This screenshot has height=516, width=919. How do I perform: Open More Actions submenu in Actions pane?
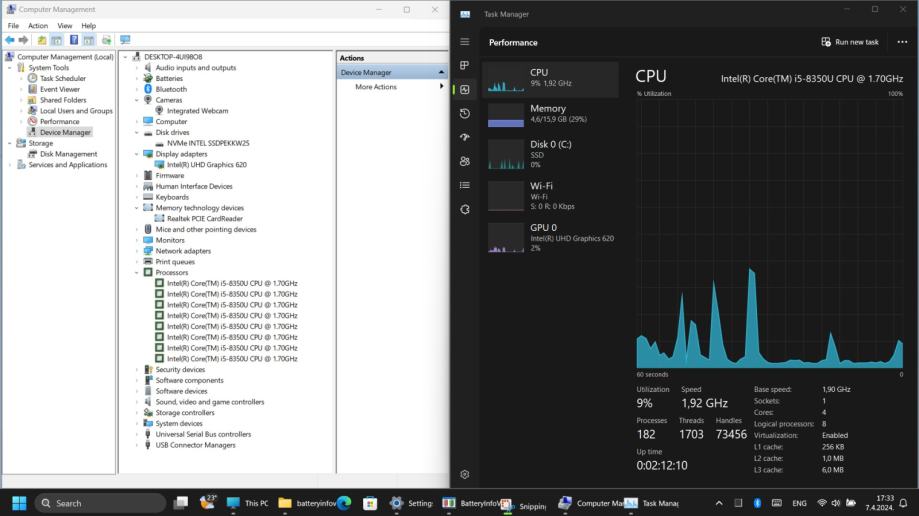(393, 87)
